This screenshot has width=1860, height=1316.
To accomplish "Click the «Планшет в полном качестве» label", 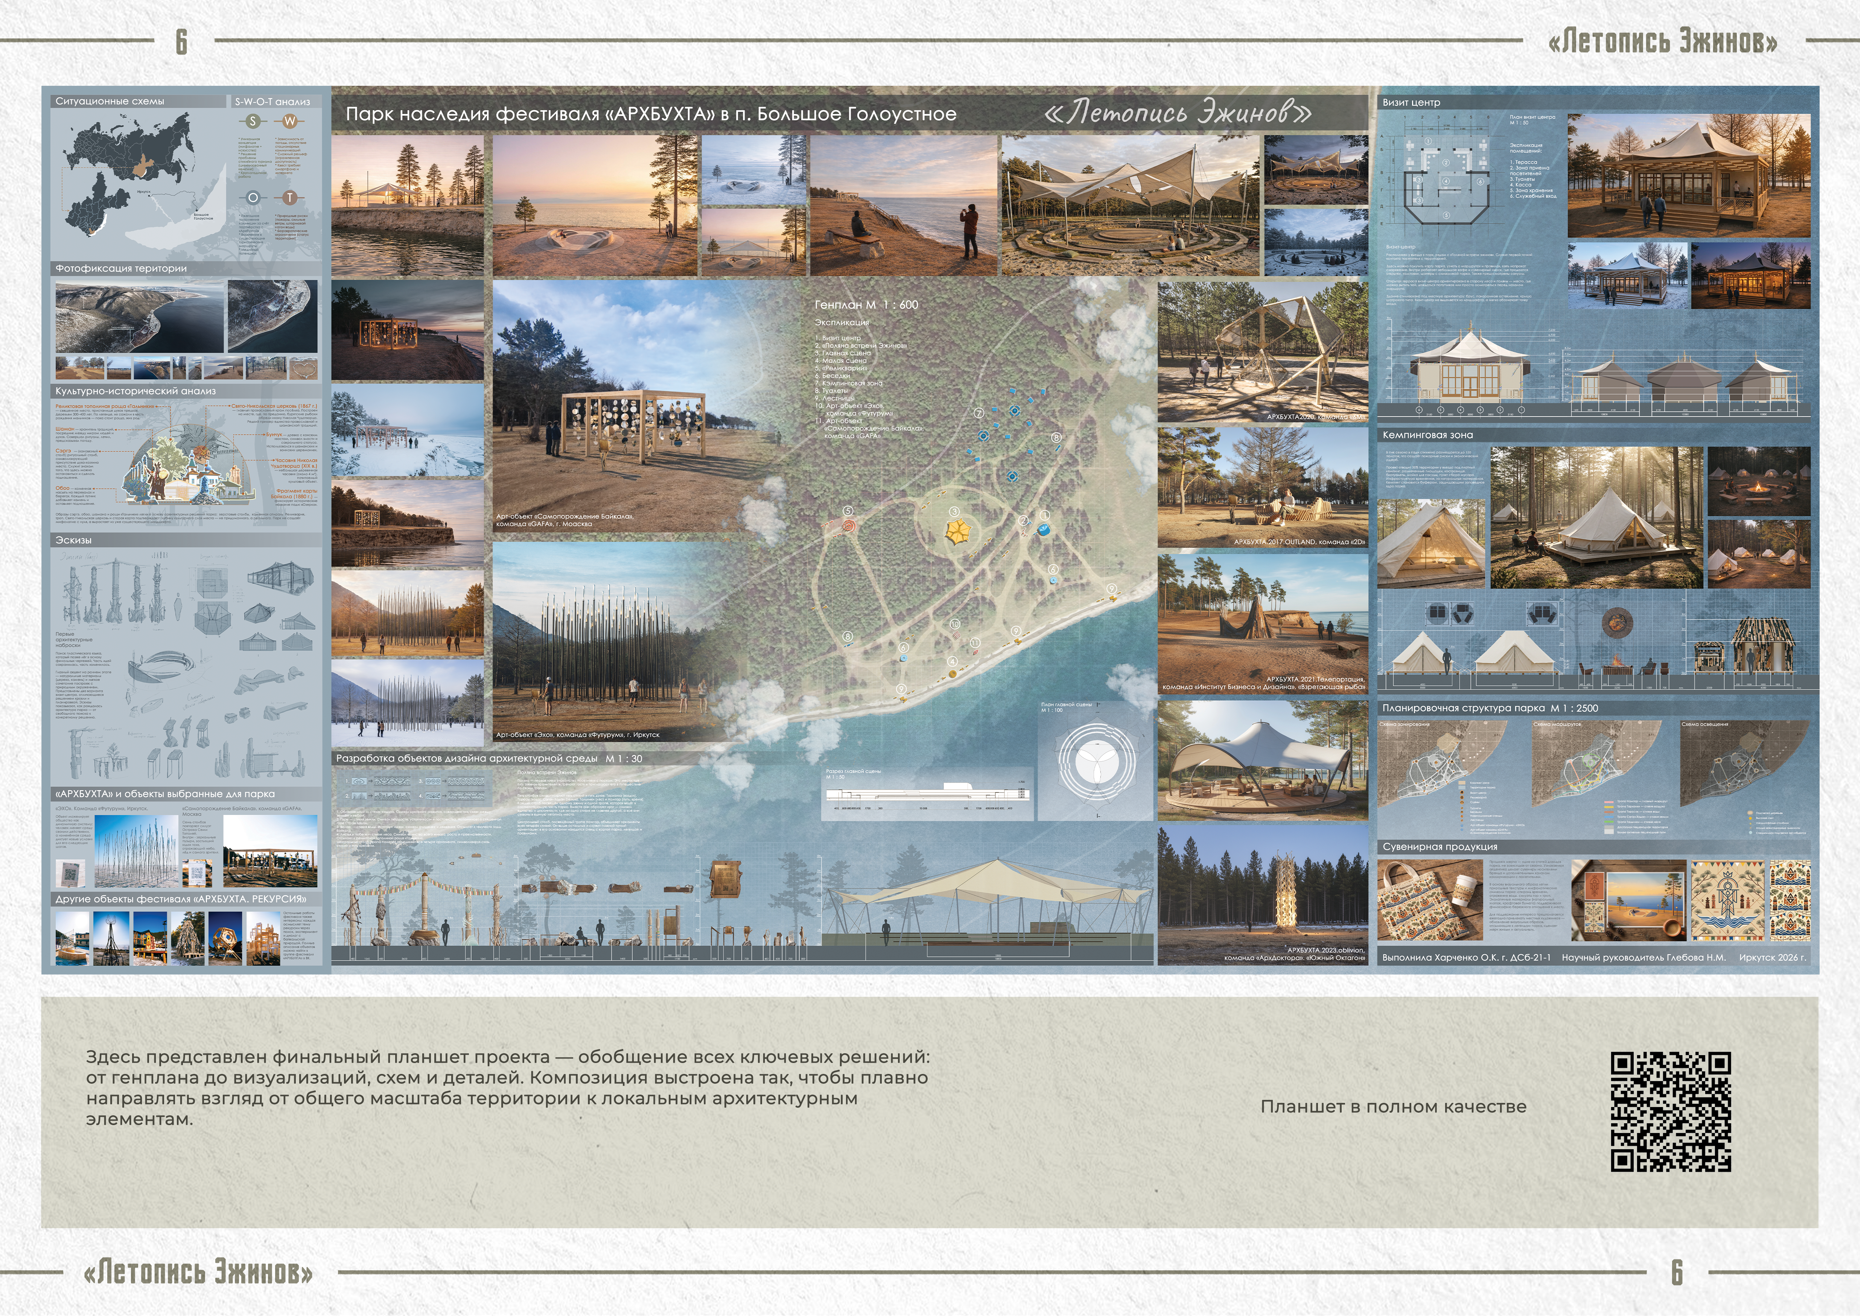I will pos(1393,1106).
